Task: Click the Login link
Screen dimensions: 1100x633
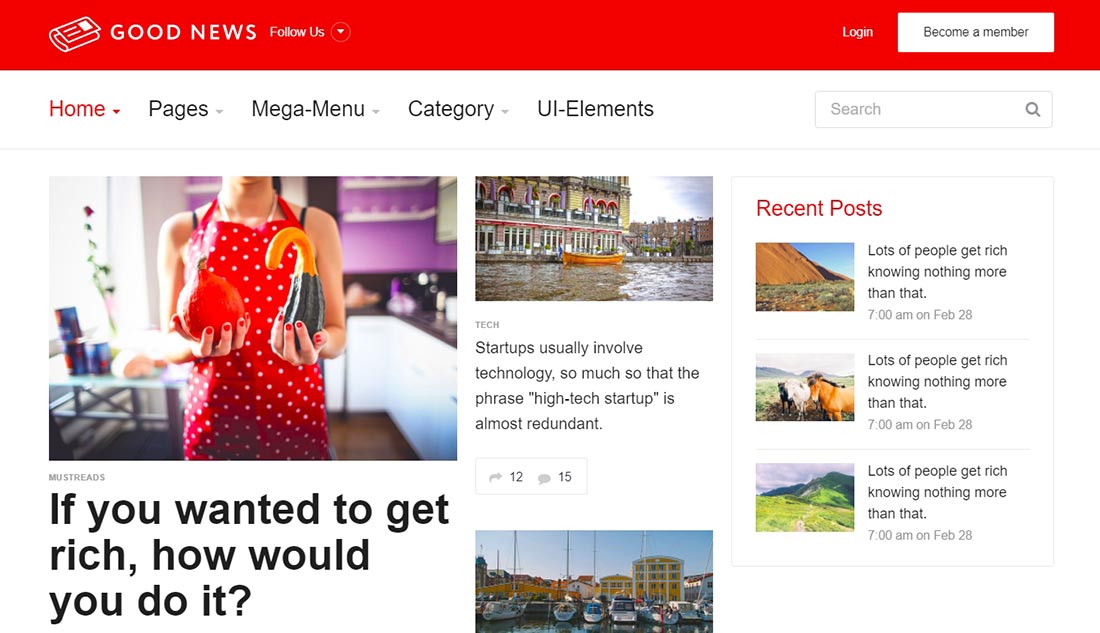Action: (857, 32)
